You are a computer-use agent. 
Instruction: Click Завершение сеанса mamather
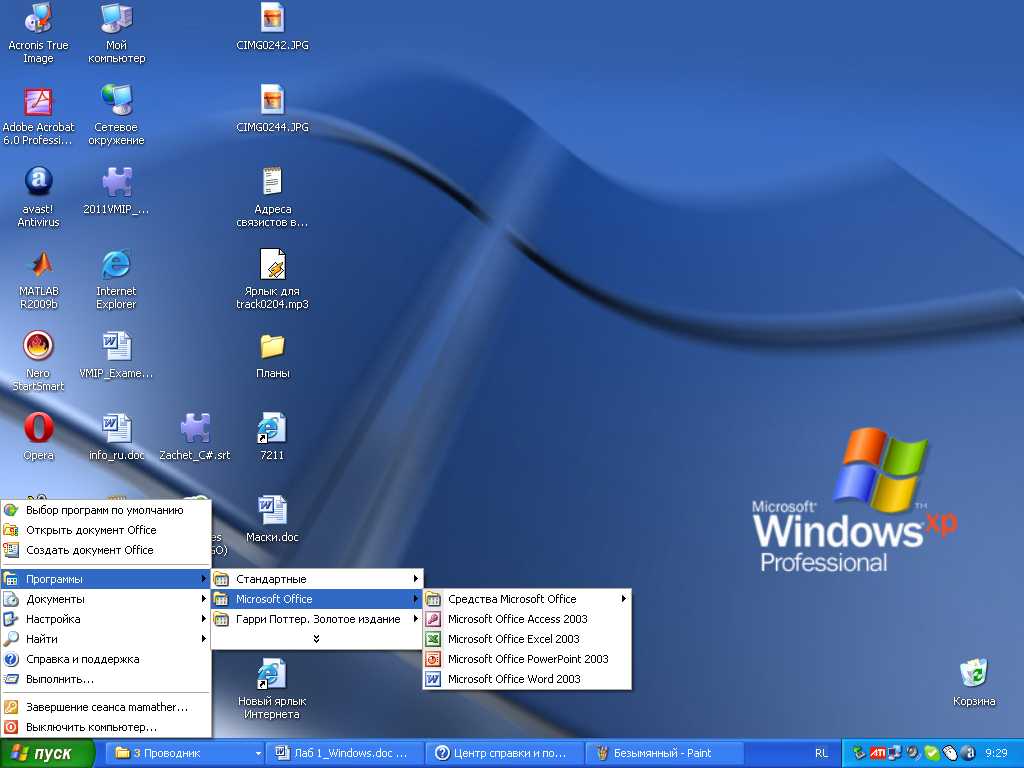106,707
